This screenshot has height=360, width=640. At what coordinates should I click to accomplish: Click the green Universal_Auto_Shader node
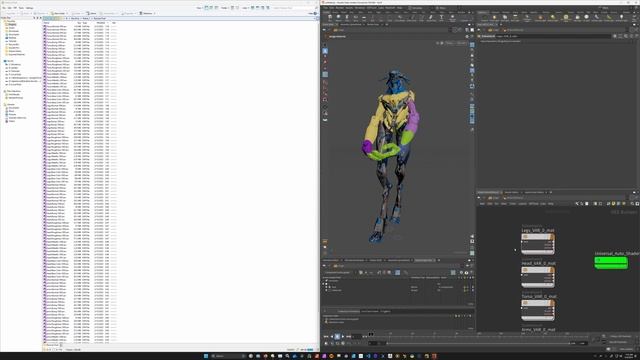click(x=611, y=262)
